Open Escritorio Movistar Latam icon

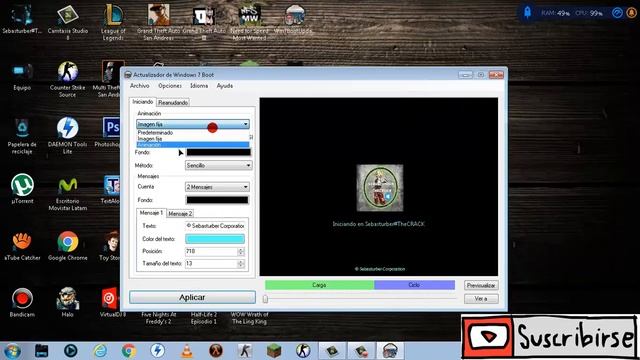click(68, 193)
